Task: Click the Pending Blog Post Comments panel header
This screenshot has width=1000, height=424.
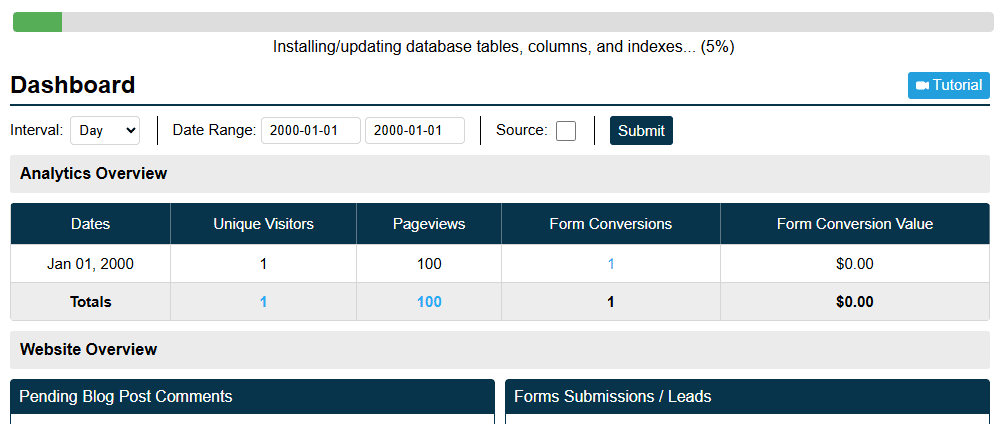Action: coord(253,397)
